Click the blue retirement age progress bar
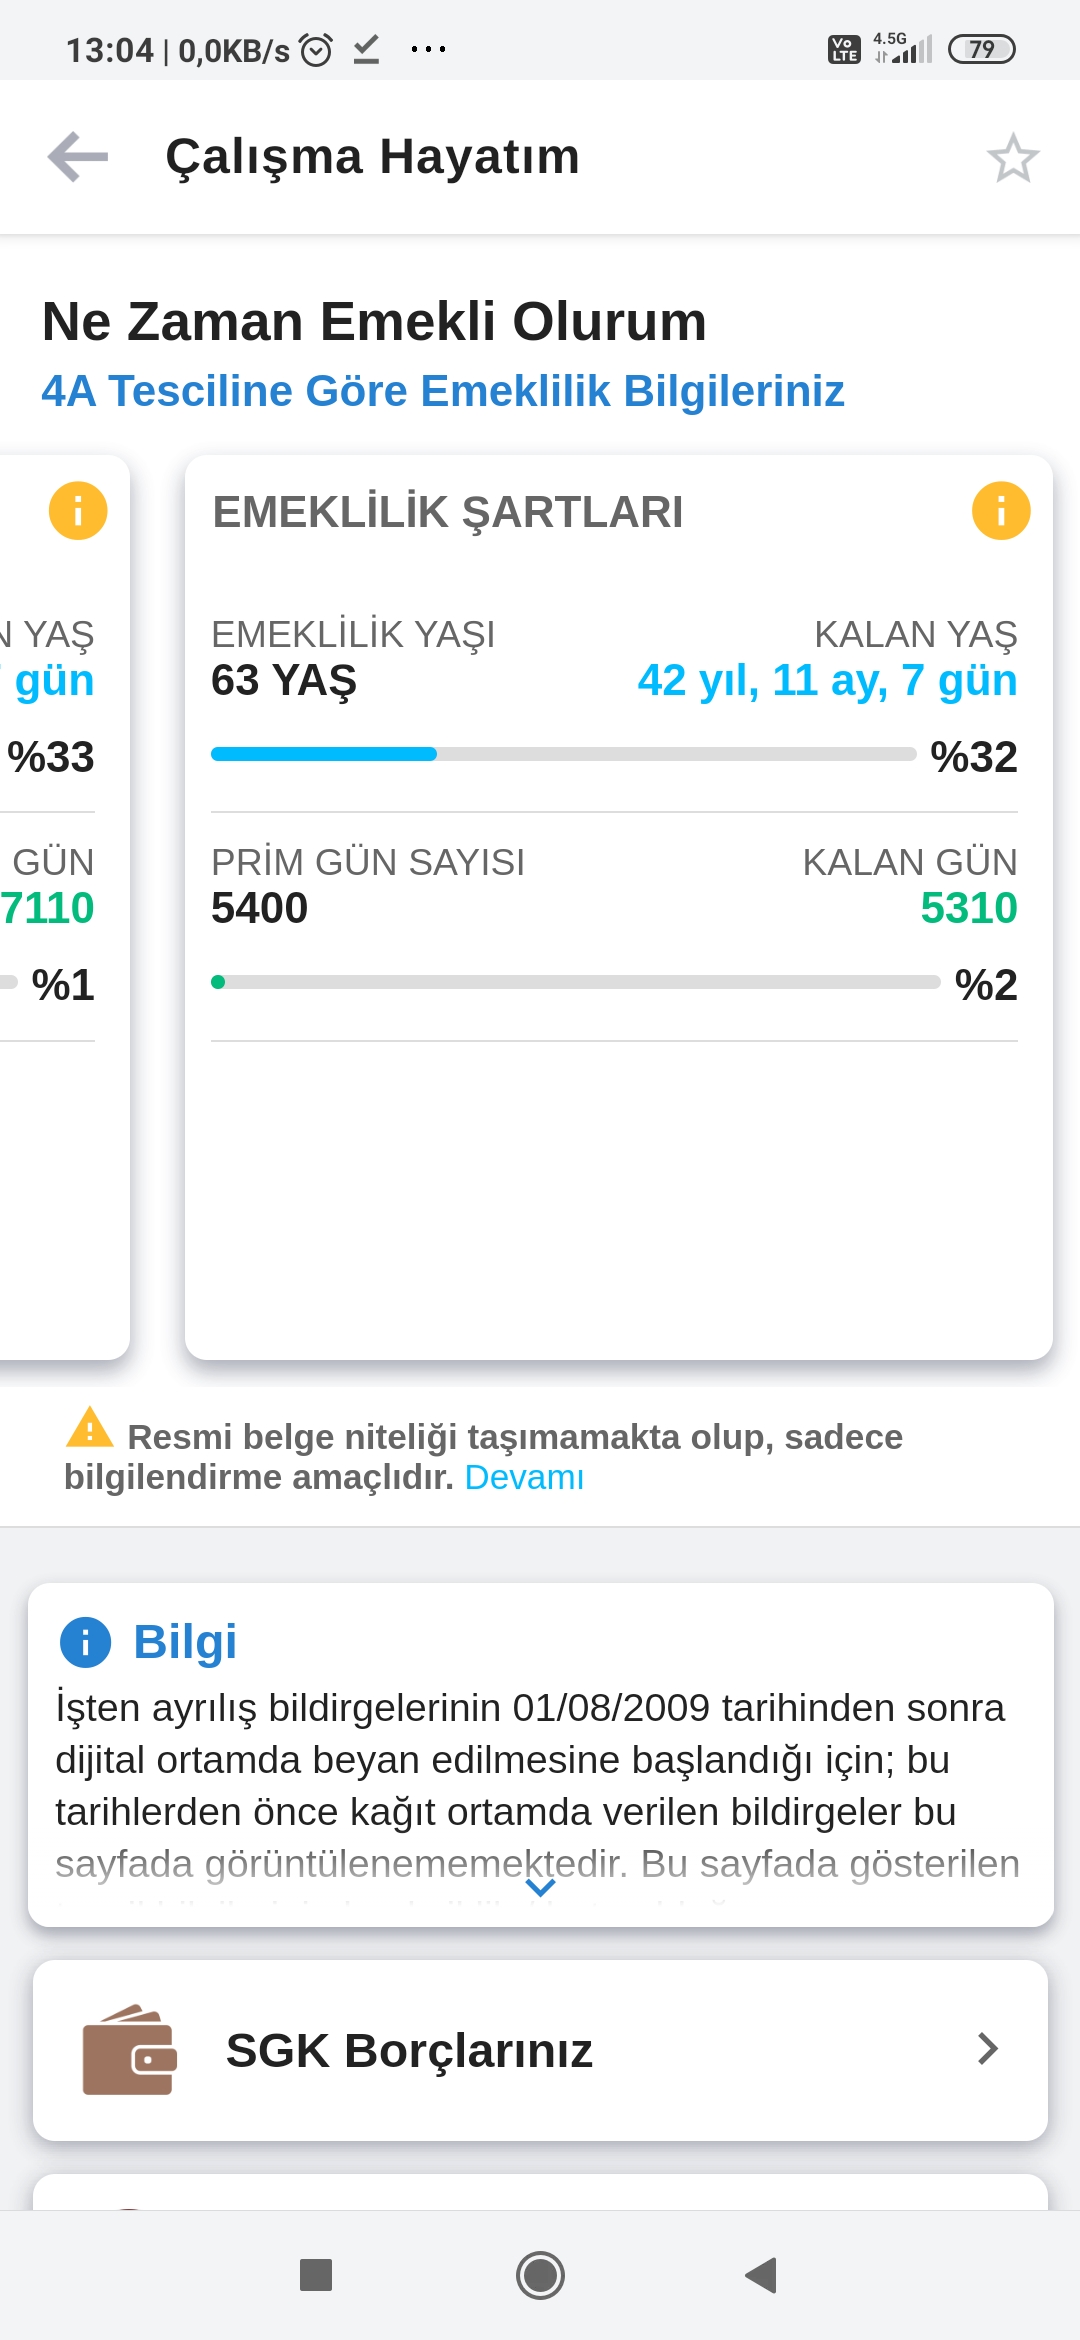This screenshot has height=2340, width=1080. 564,754
